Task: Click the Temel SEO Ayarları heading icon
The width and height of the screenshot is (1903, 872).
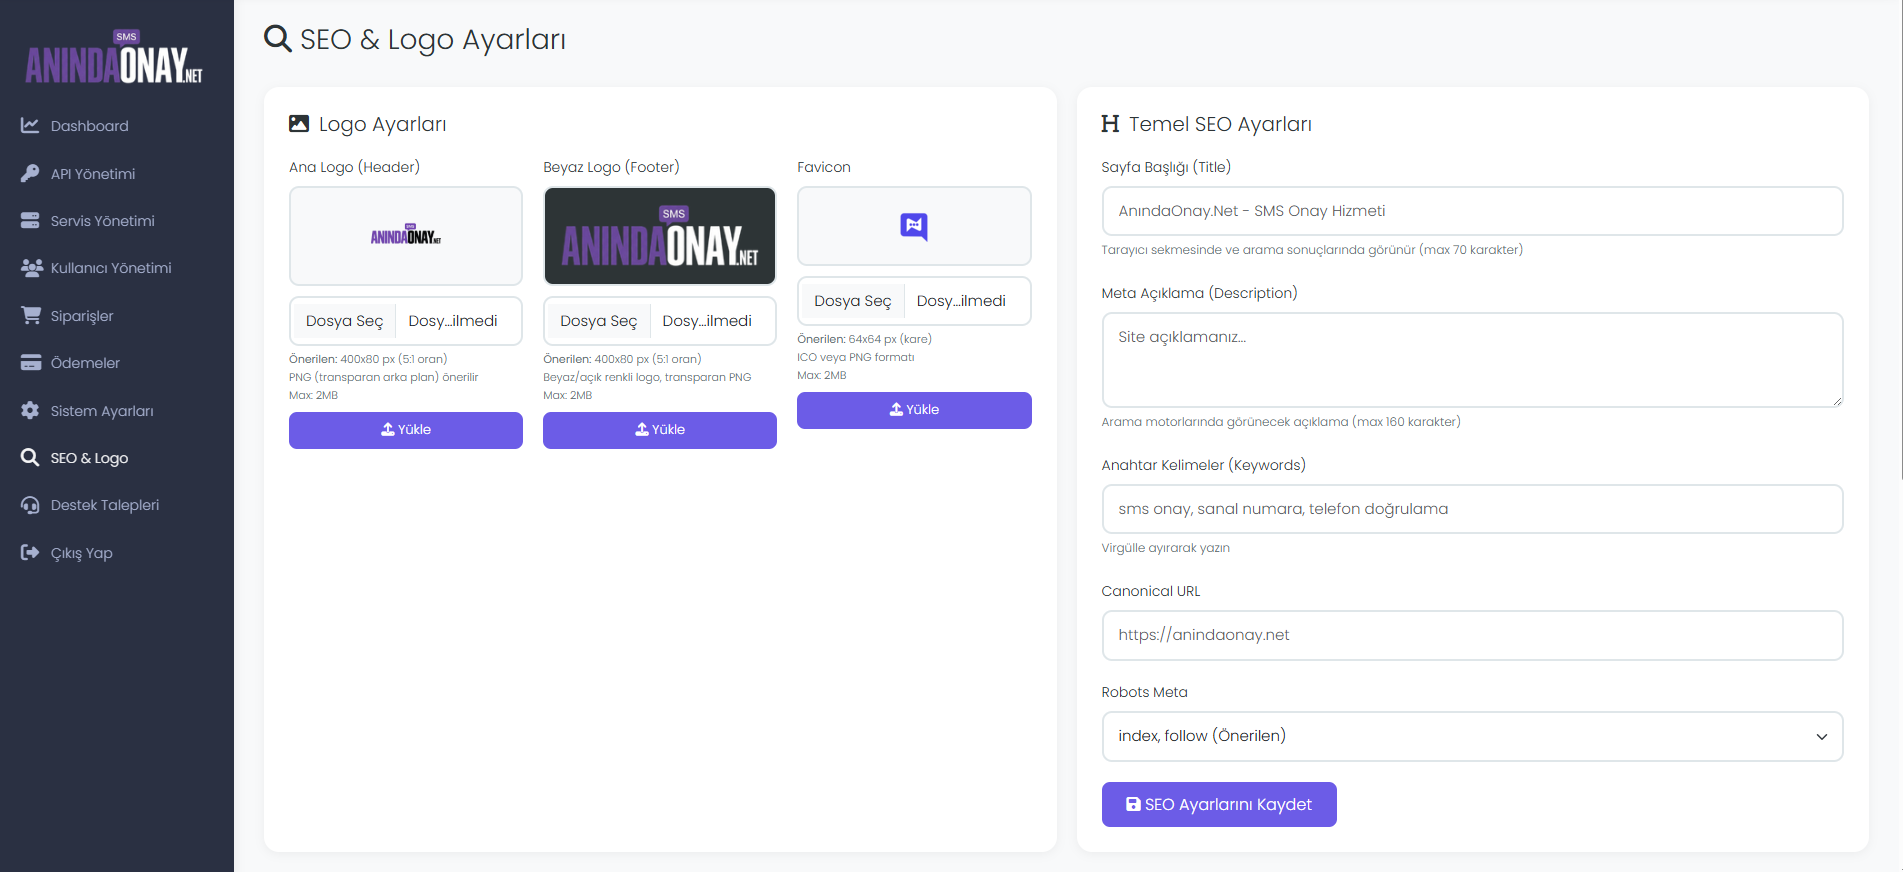Action: [1110, 124]
